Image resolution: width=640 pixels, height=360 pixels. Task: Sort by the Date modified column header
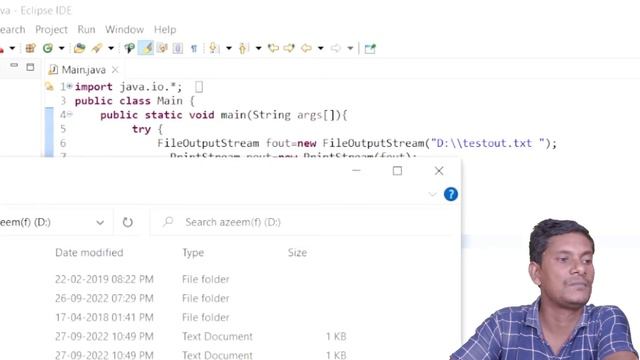(x=89, y=253)
